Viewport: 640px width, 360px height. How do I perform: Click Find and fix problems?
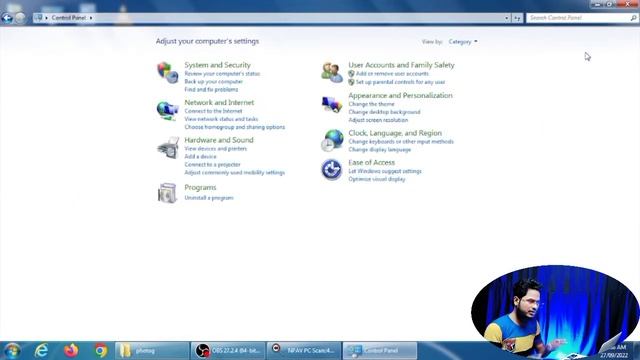211,89
